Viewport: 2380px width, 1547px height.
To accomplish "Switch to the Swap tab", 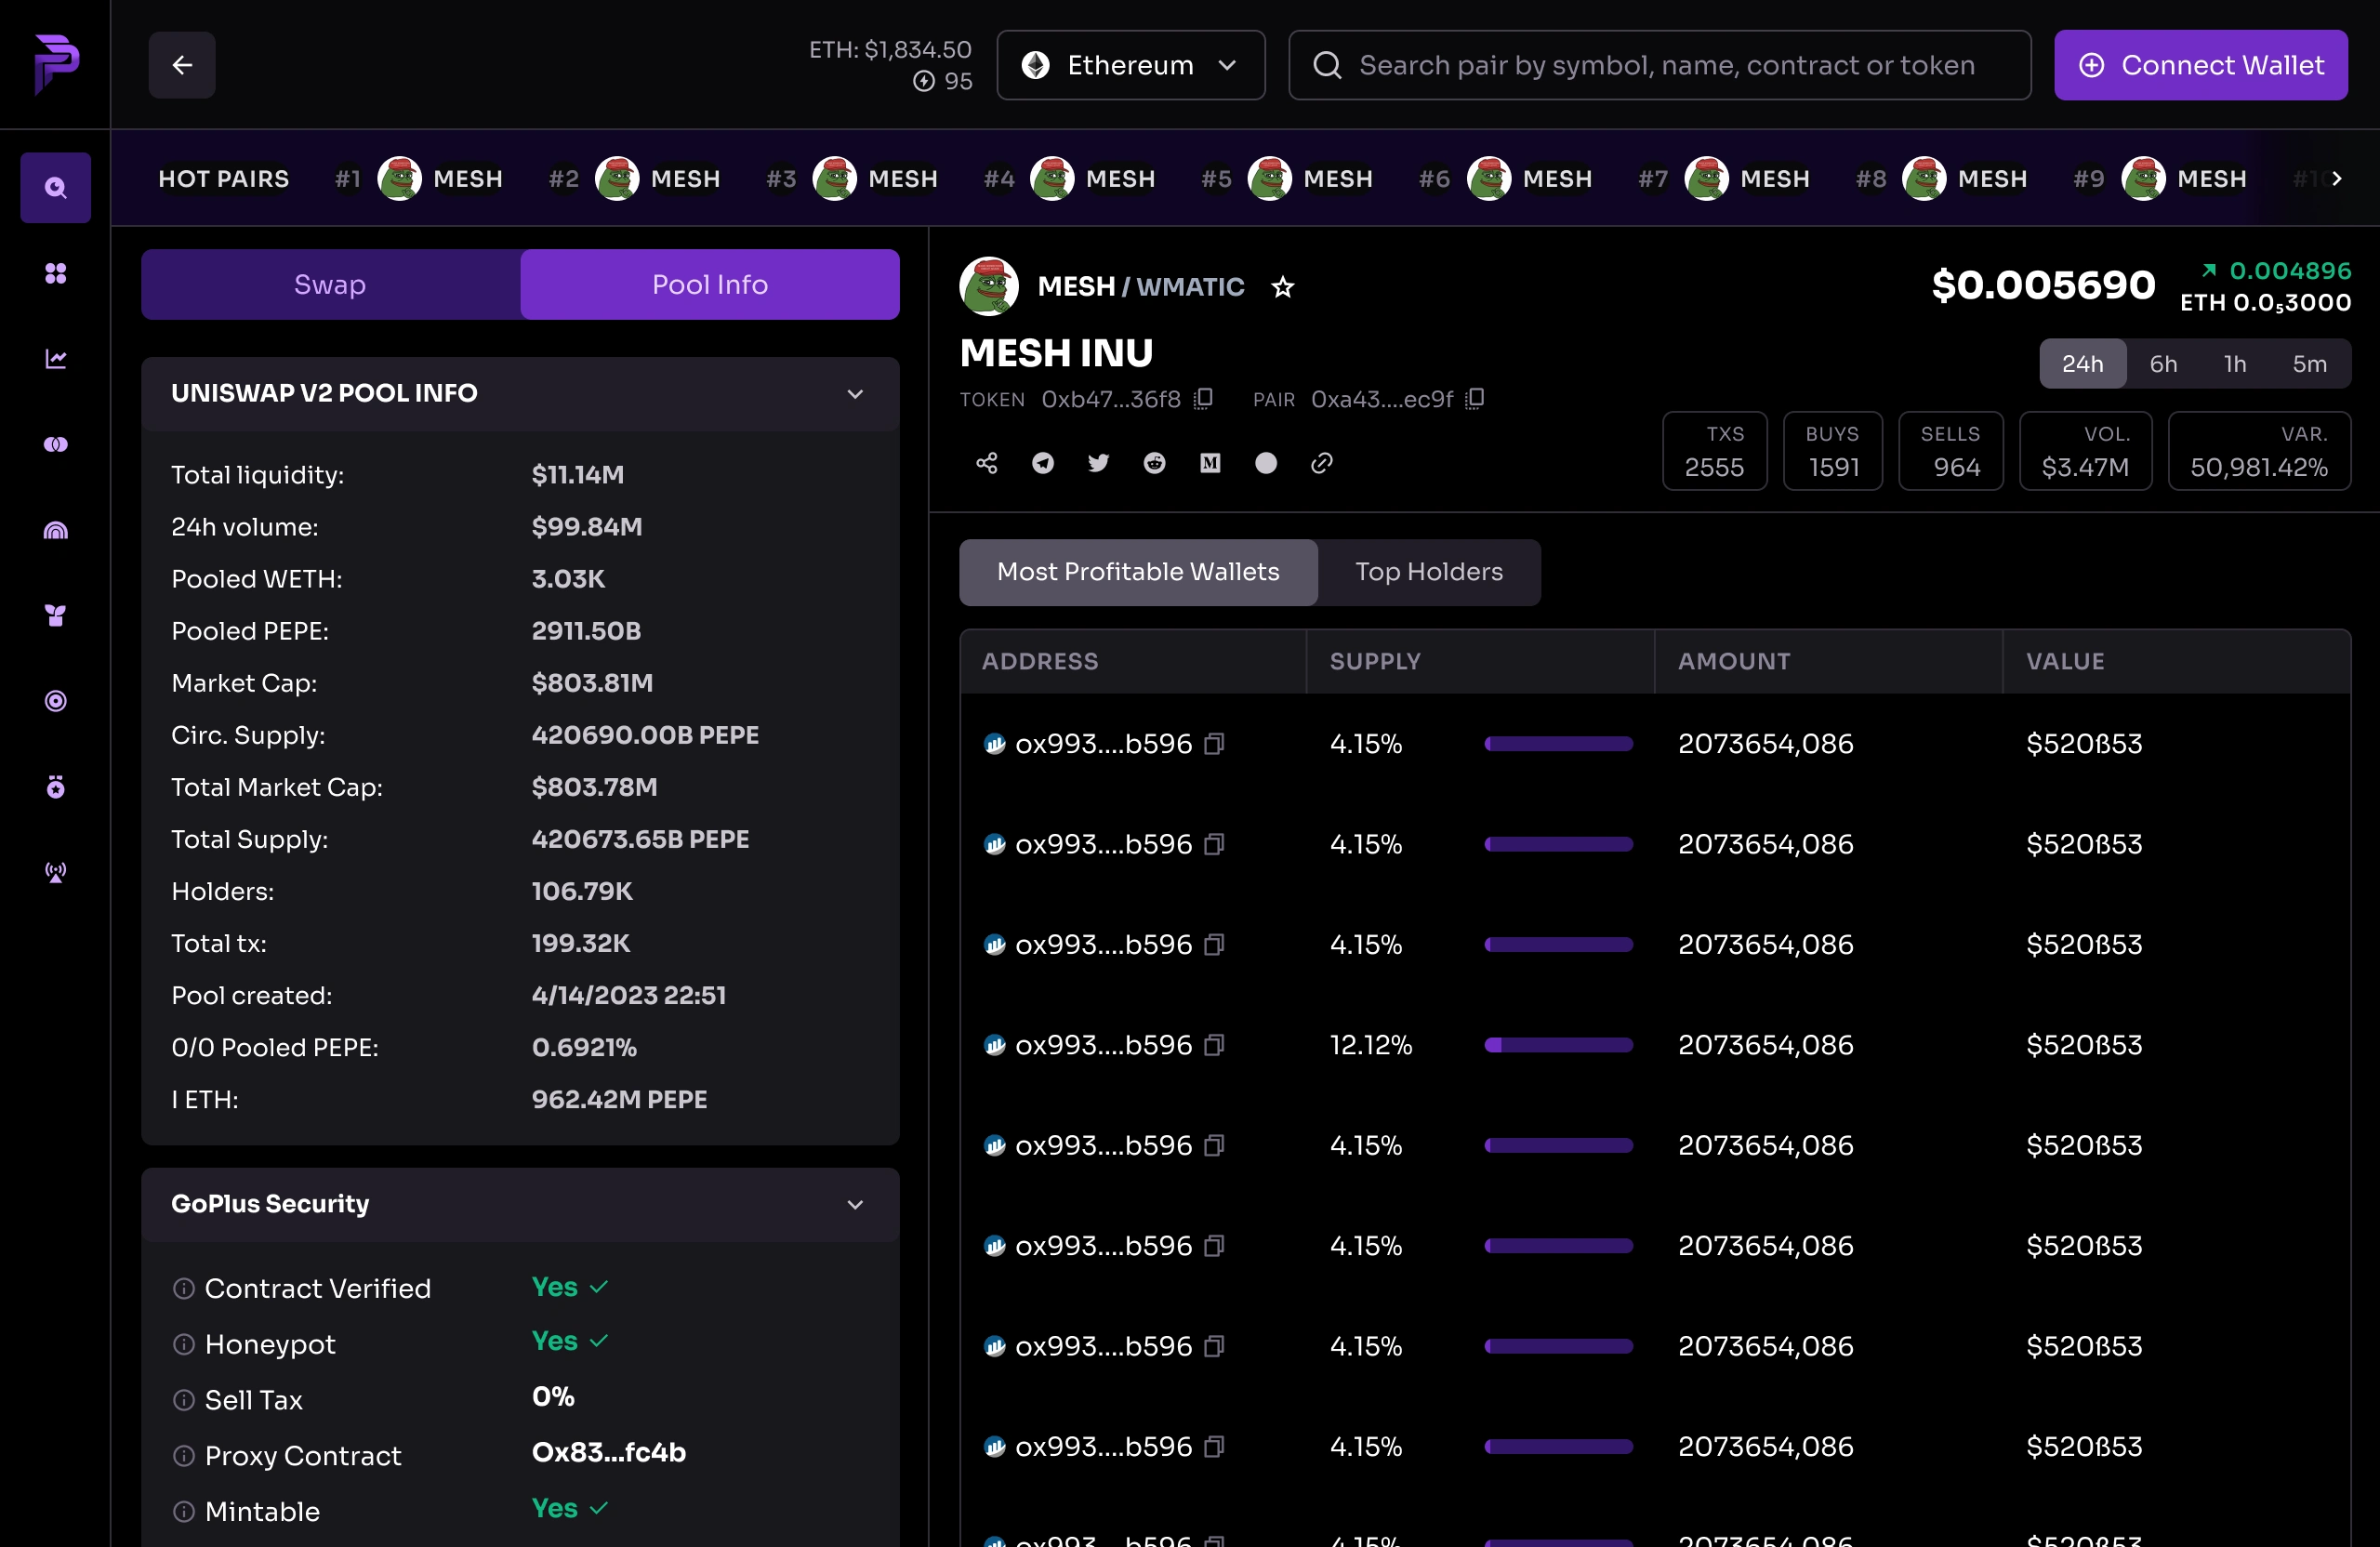I will click(x=331, y=285).
